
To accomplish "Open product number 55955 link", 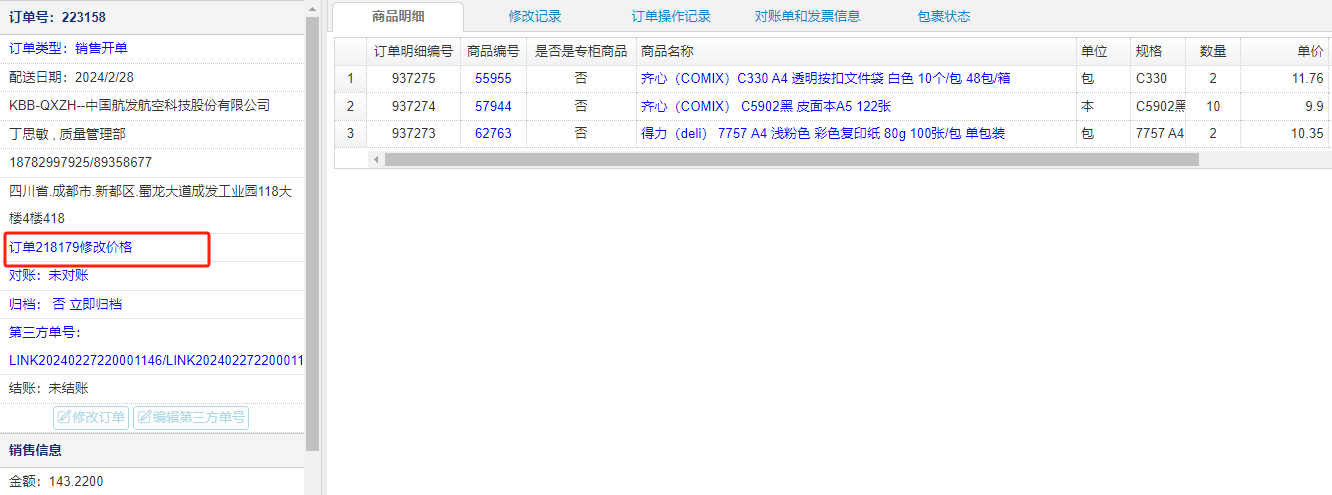I will [x=493, y=78].
